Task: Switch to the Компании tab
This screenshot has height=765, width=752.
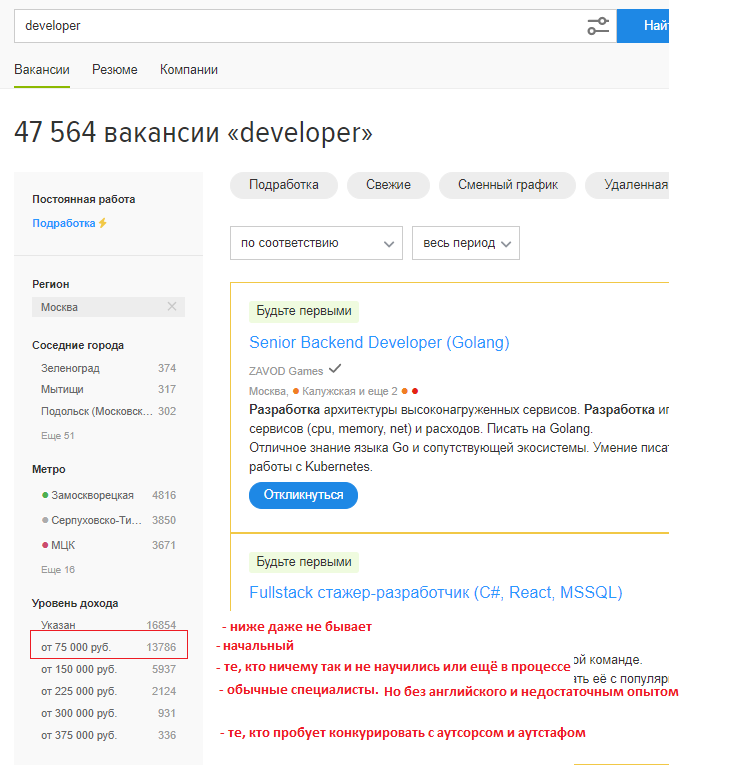Action: (189, 70)
